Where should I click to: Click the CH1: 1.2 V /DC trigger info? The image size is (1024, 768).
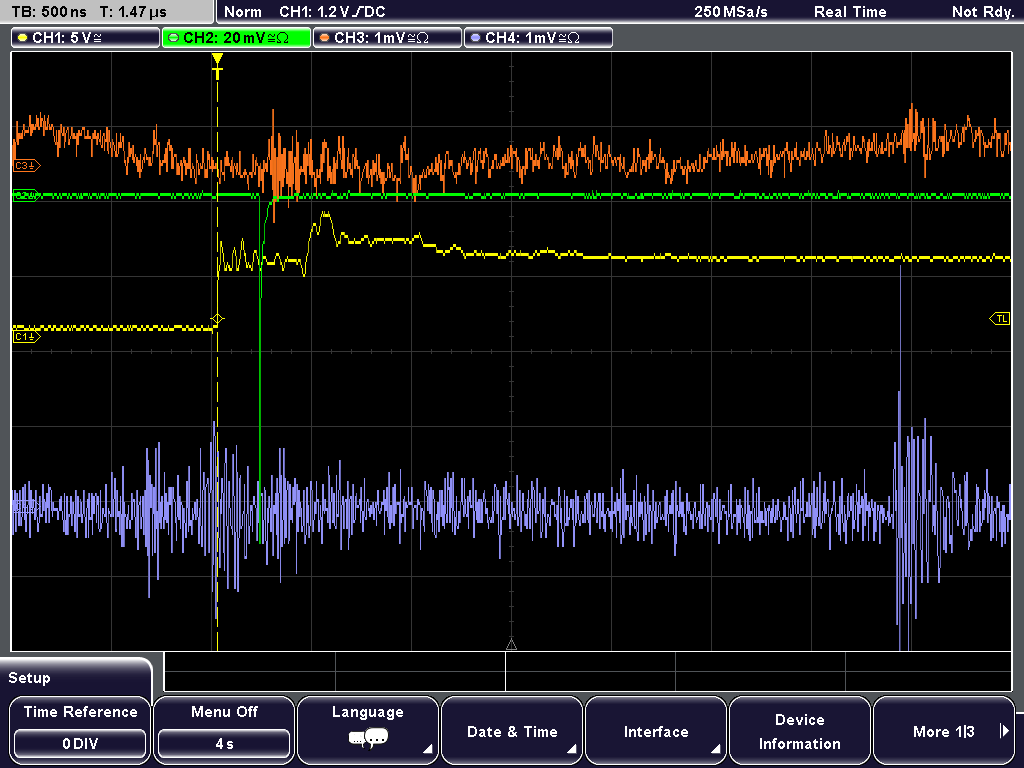[332, 12]
